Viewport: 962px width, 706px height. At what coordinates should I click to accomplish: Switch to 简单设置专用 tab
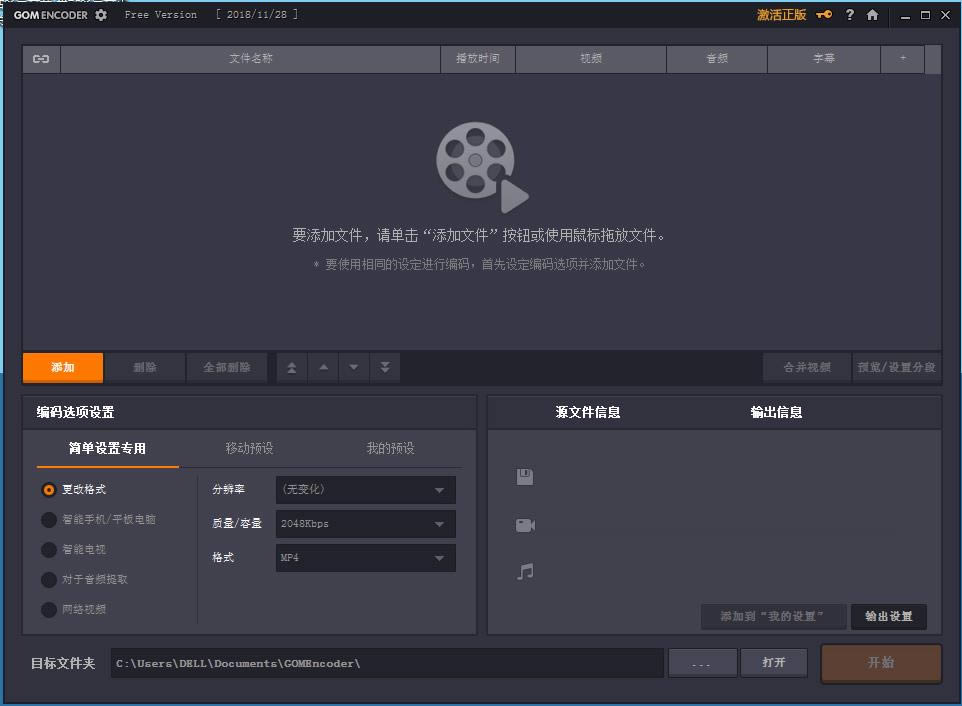tap(107, 448)
